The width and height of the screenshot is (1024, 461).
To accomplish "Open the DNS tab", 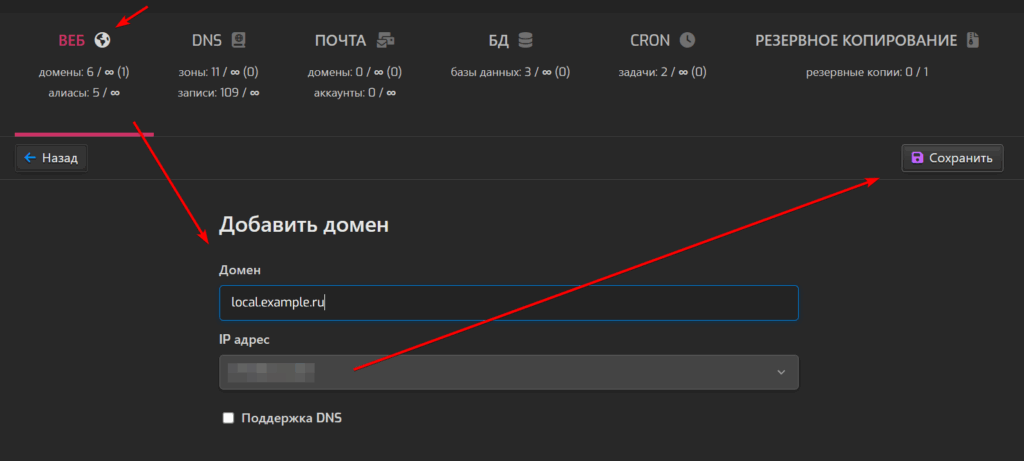I will 206,41.
